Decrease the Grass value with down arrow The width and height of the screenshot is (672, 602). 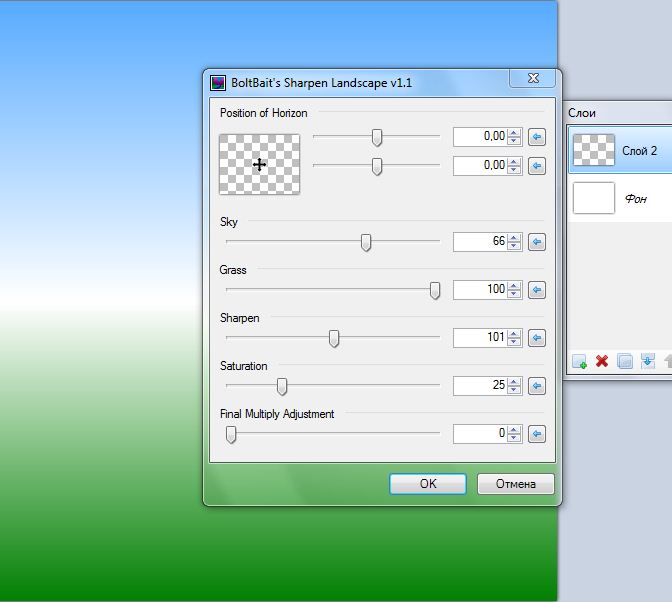[x=514, y=294]
